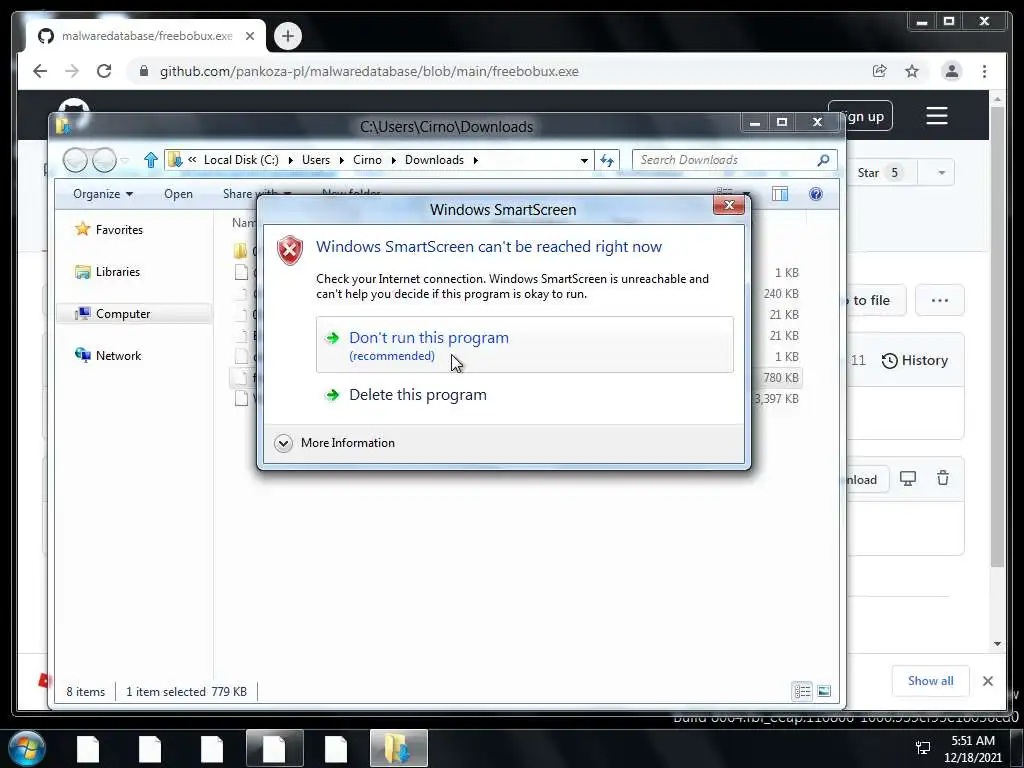Expand arrow after Downloads breadcrumb

tap(475, 161)
